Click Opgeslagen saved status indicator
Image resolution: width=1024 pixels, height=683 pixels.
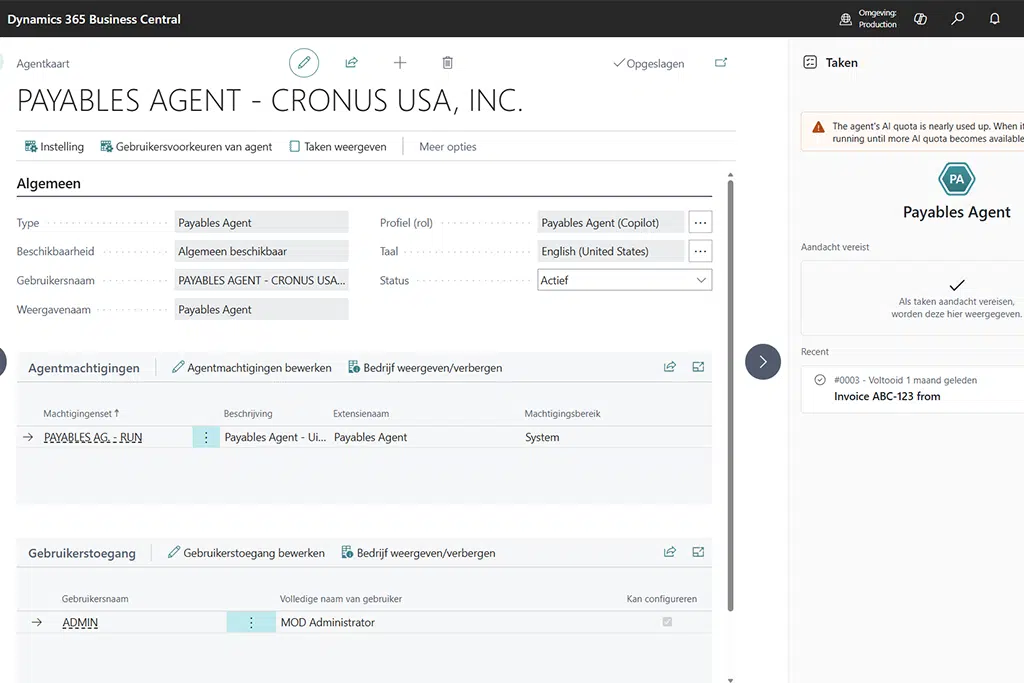pos(648,63)
